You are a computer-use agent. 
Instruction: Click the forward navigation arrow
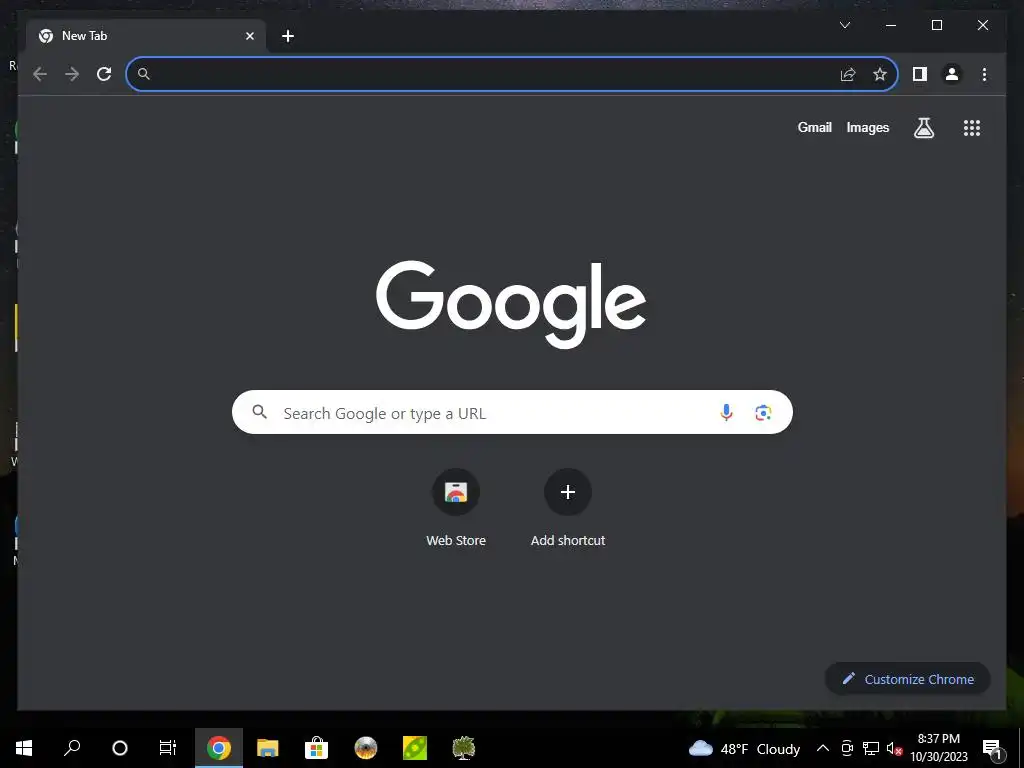72,74
